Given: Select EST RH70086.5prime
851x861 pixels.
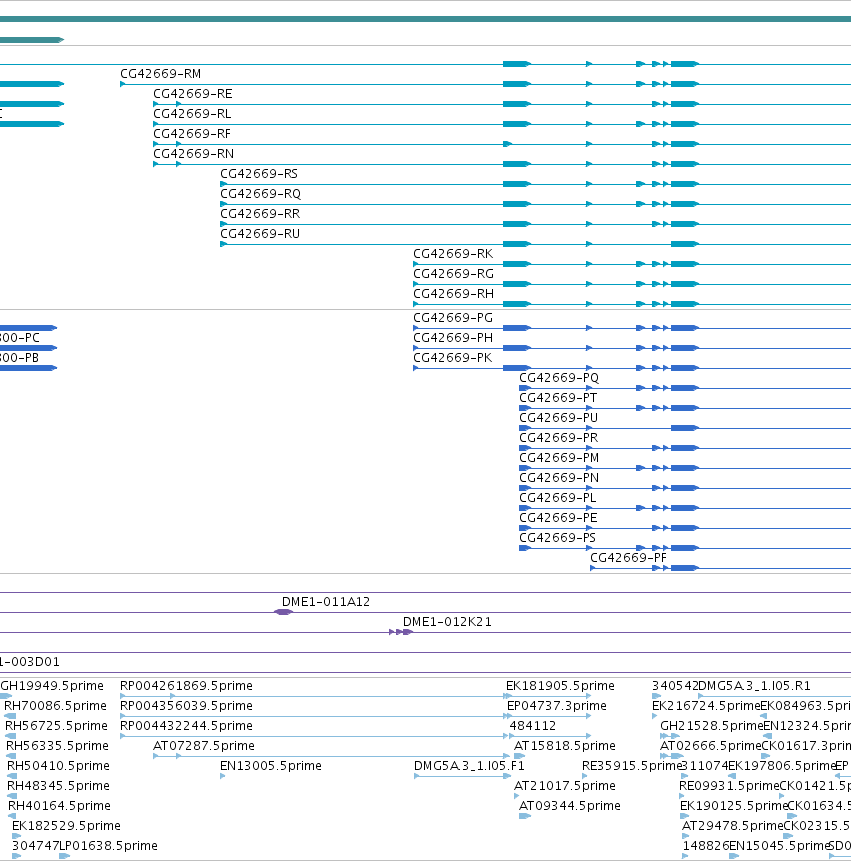Looking at the screenshot, I should coord(55,706).
